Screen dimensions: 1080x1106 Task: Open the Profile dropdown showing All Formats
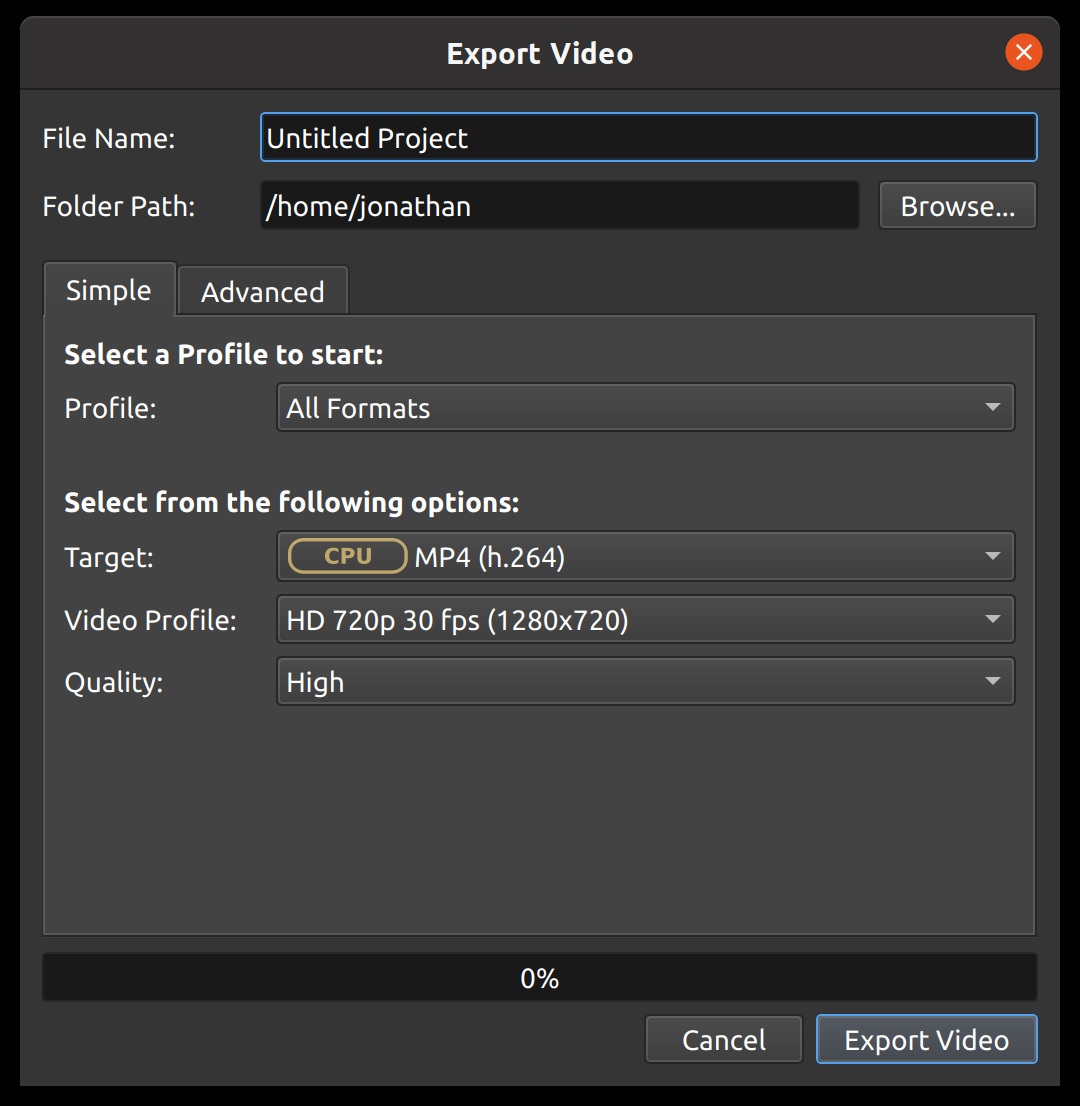(645, 407)
